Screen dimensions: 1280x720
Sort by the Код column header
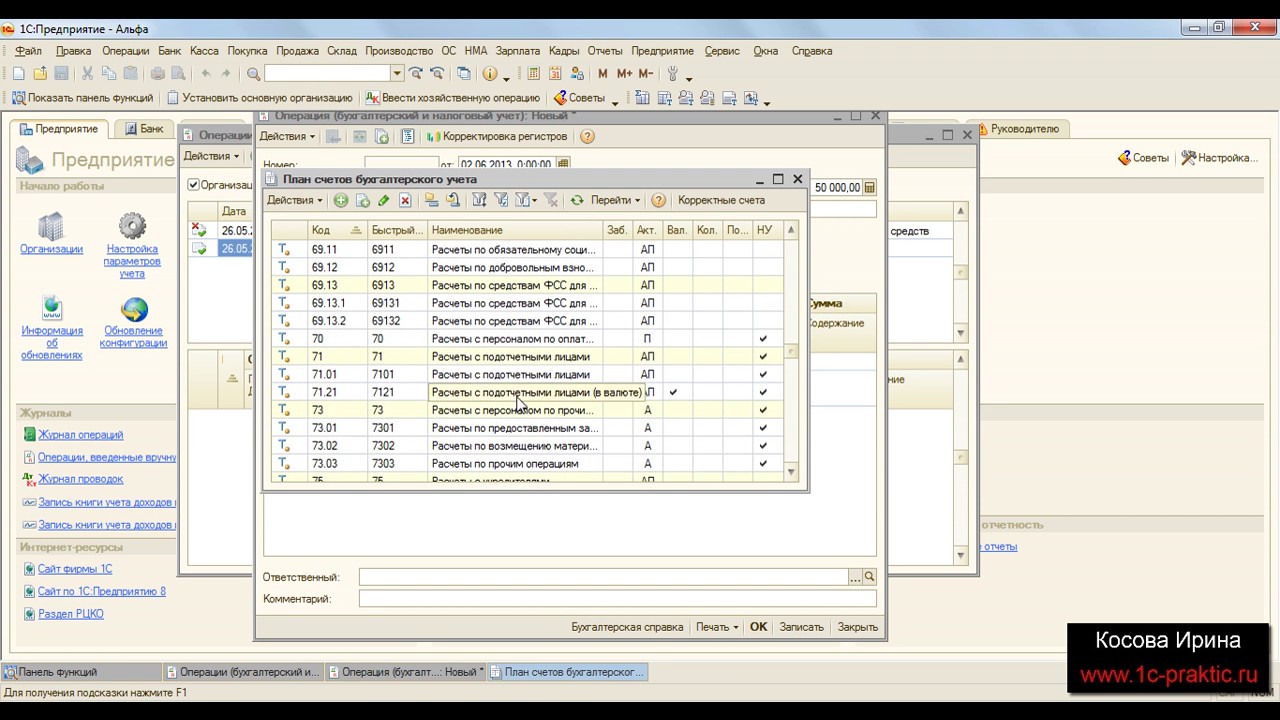click(336, 230)
